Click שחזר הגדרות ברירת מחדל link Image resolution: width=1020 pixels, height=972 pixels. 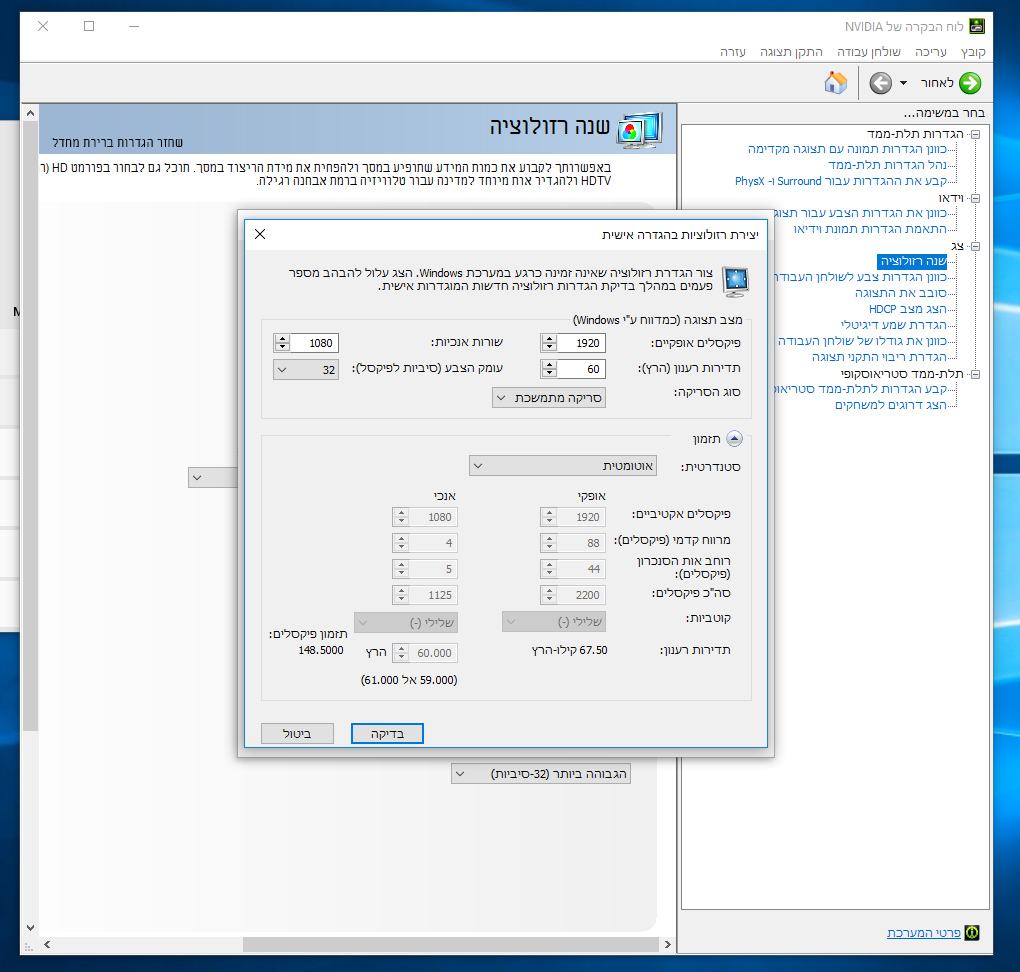[x=118, y=142]
